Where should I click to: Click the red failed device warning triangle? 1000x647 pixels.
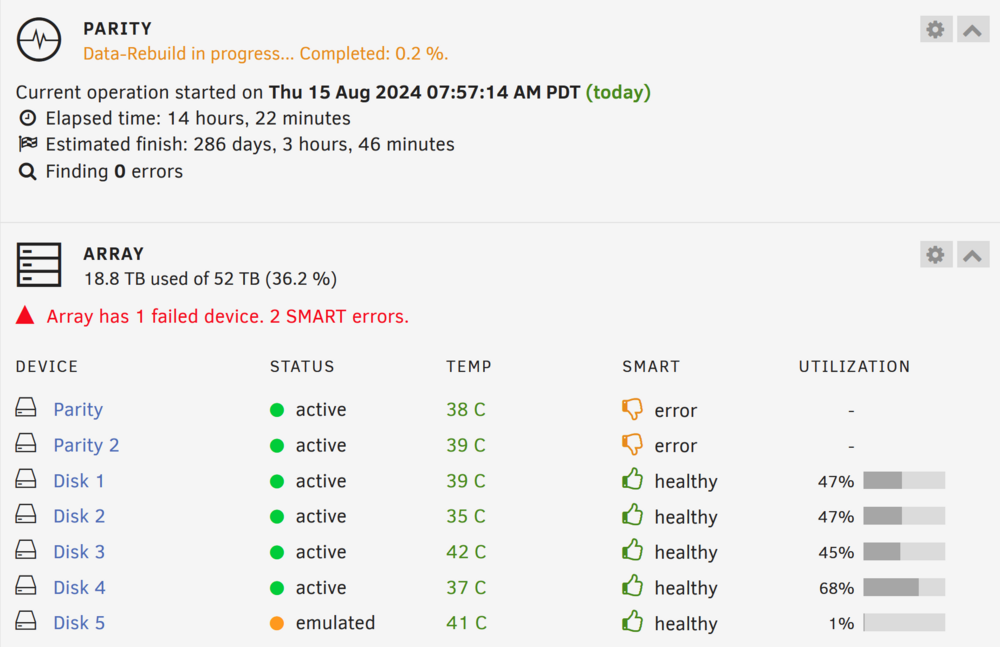pos(25,315)
